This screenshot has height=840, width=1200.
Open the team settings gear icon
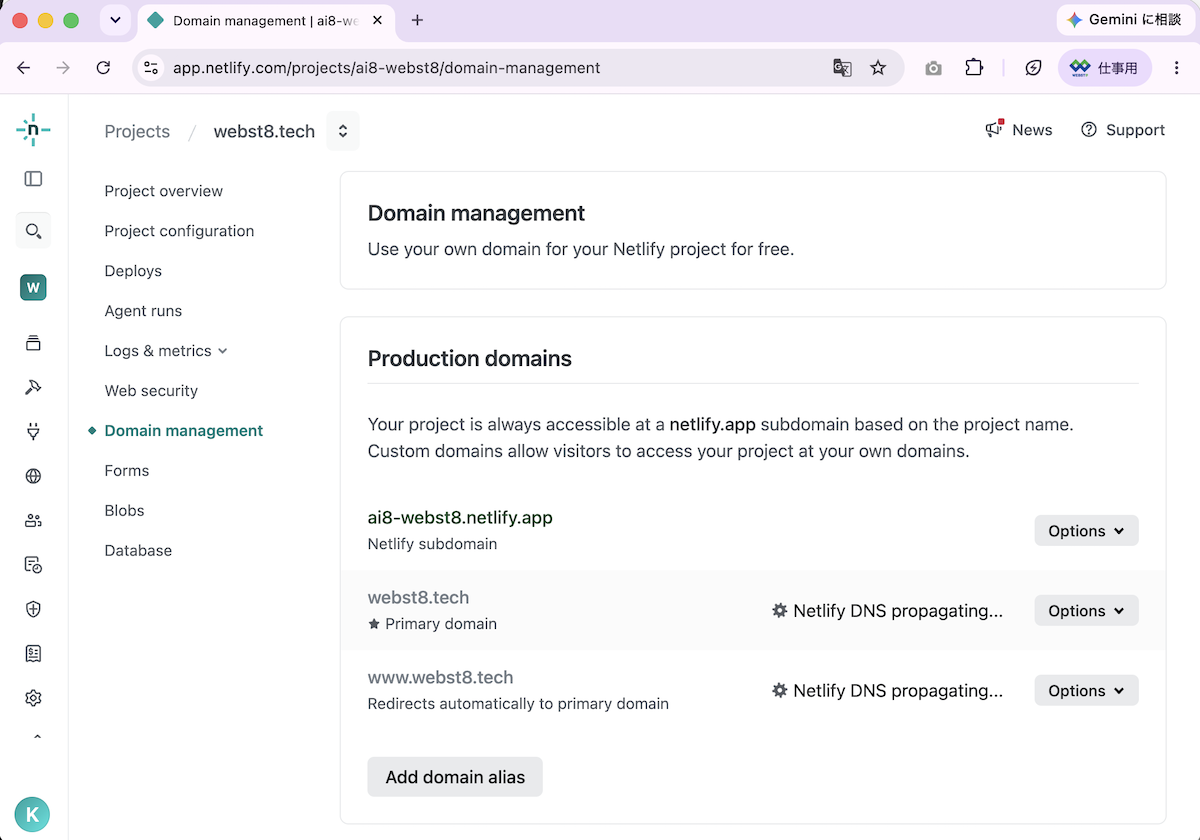click(33, 698)
